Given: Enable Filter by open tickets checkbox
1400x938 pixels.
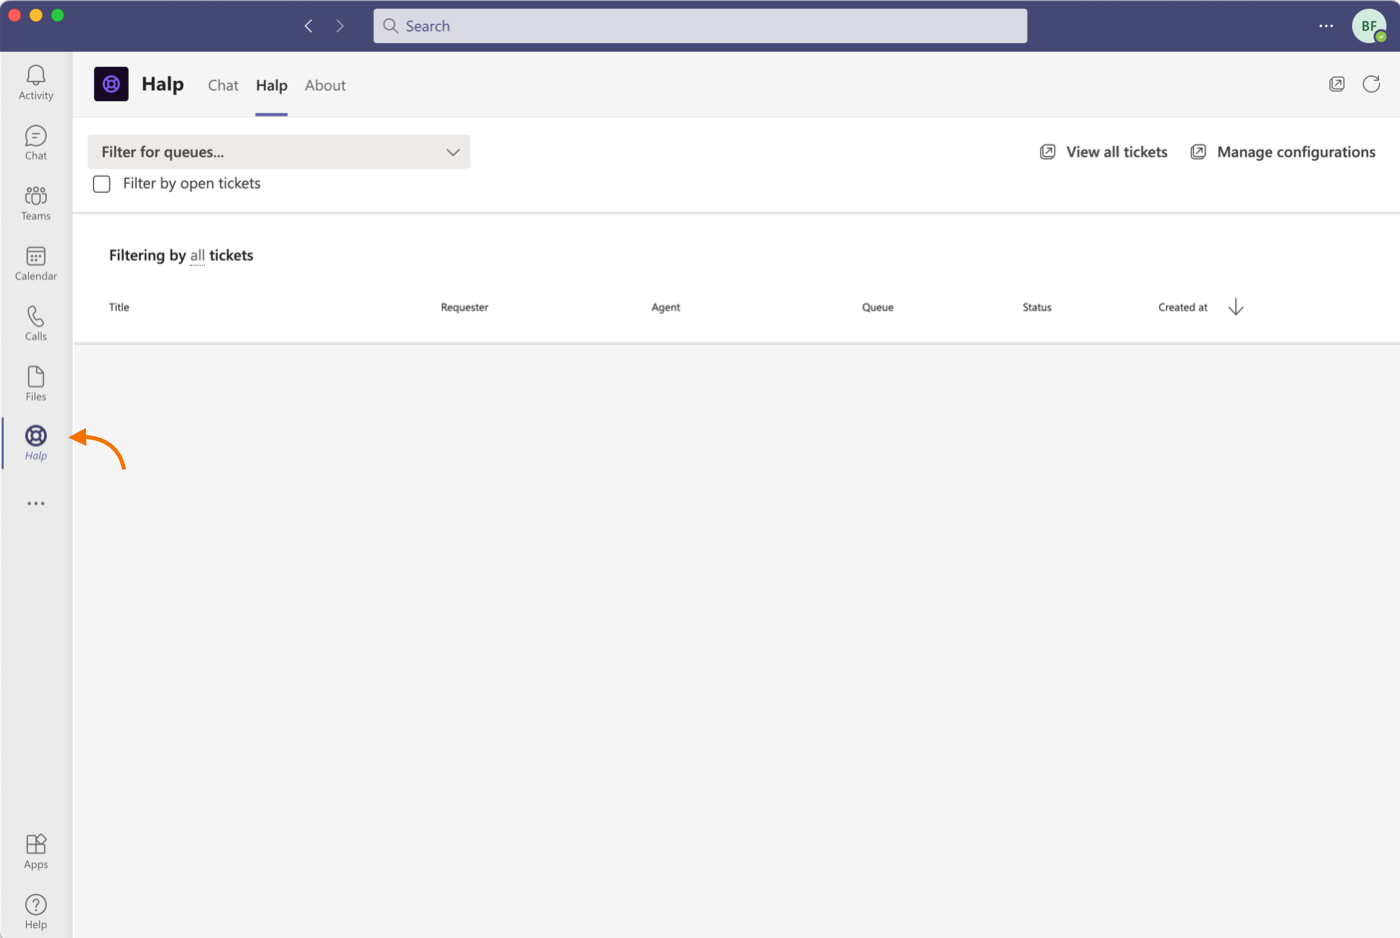Looking at the screenshot, I should (x=102, y=184).
